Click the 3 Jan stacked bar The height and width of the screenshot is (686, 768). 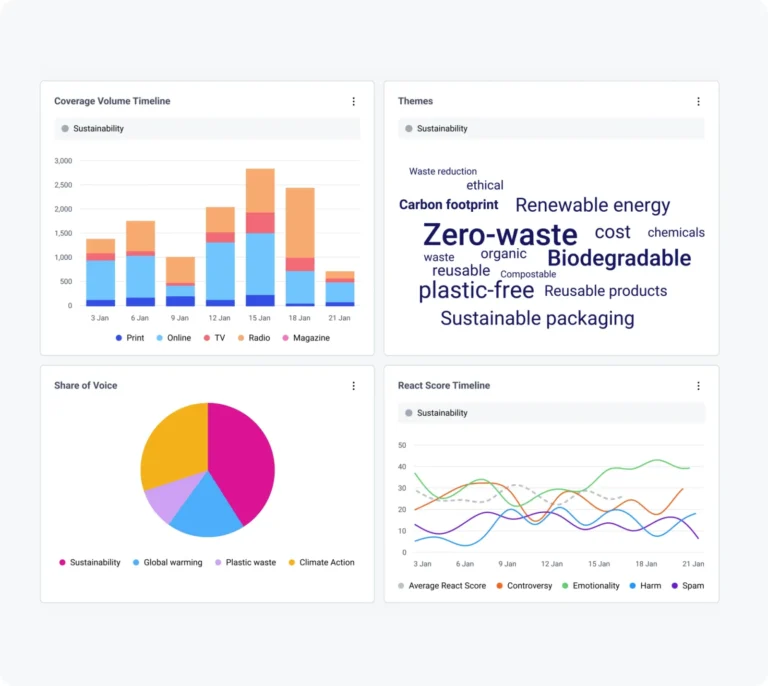tap(100, 273)
